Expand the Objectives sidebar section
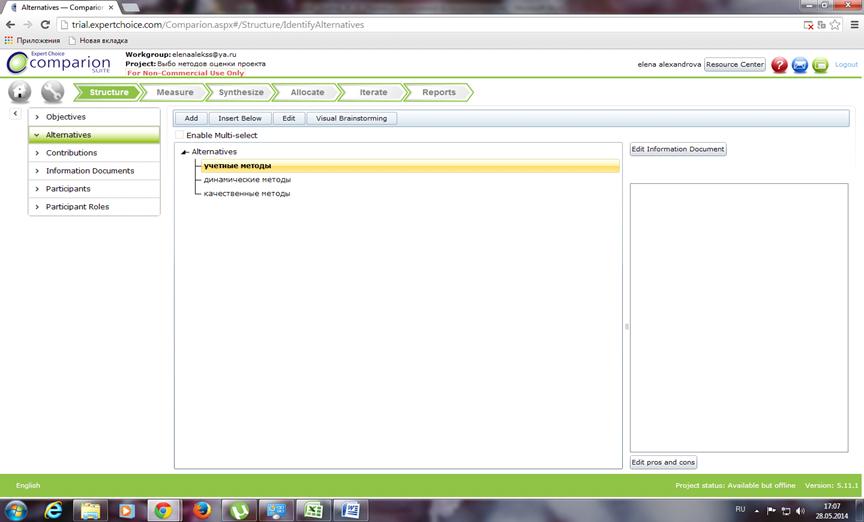Viewport: 864px width, 522px height. pyautogui.click(x=37, y=117)
